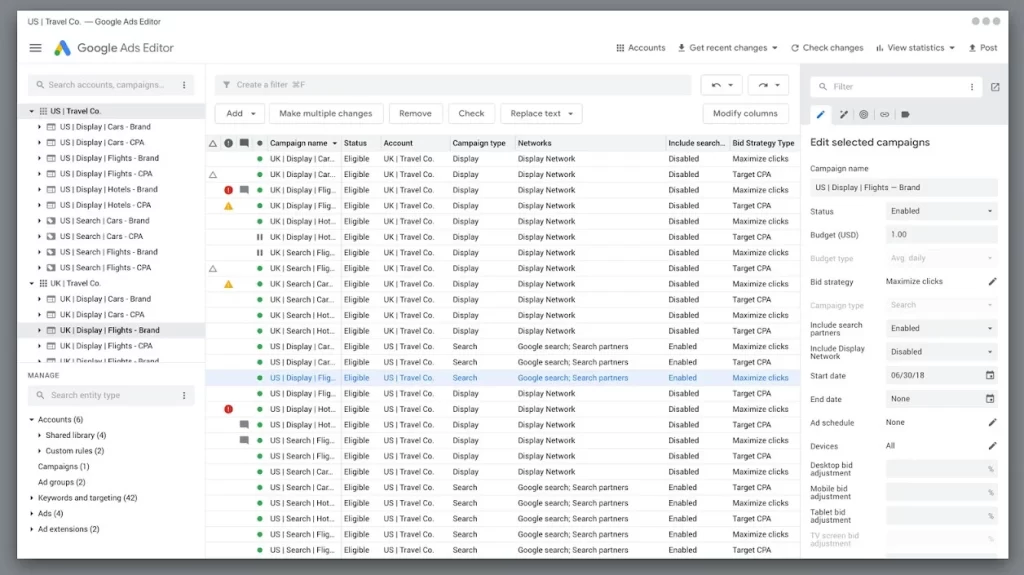Viewport: 1024px width, 575px height.
Task: Select UK | Display | Flights - Brand campaign
Action: [109, 331]
